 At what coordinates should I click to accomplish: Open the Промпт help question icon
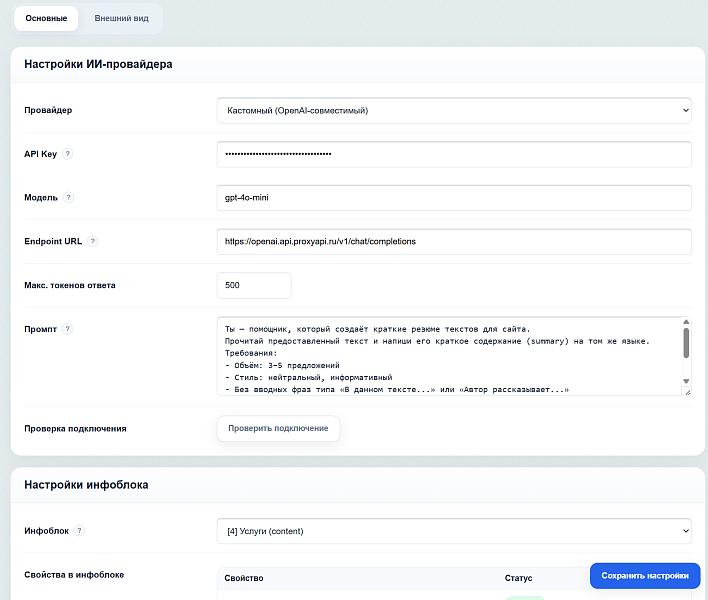click(x=67, y=329)
